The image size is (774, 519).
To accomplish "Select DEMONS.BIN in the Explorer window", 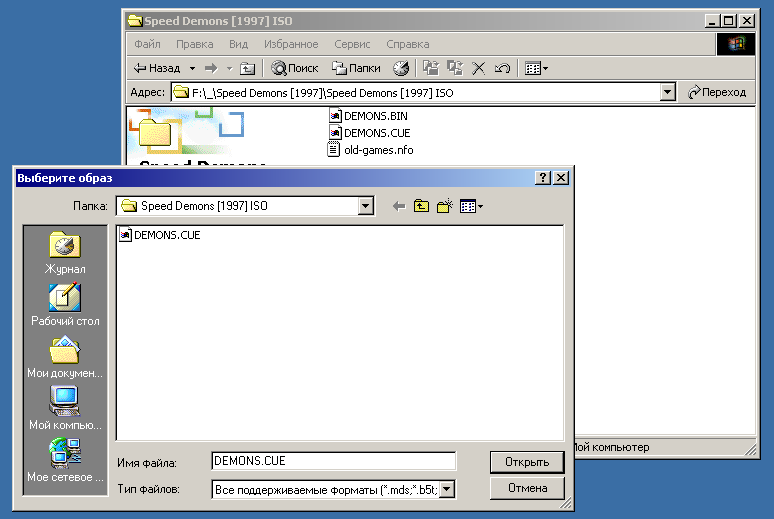I will coord(368,116).
